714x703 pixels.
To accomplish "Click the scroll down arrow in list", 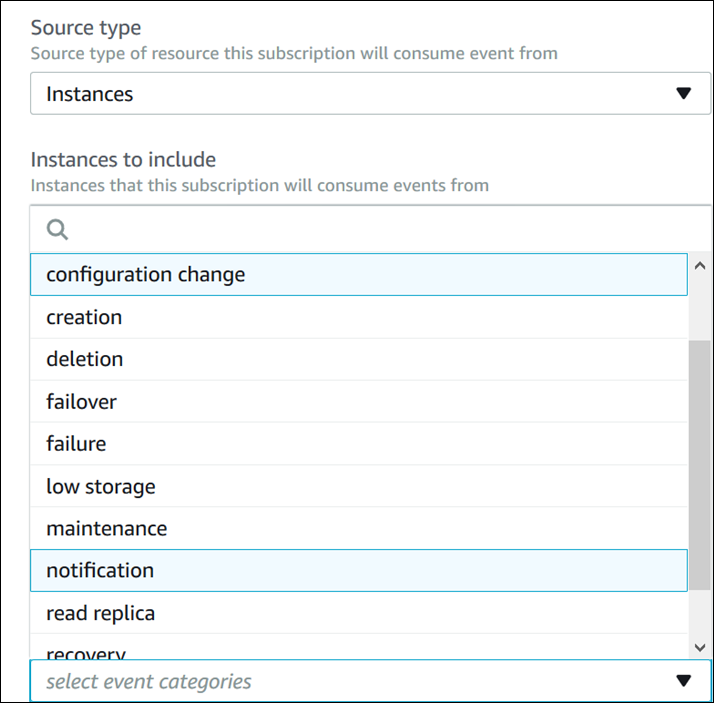I will 700,648.
